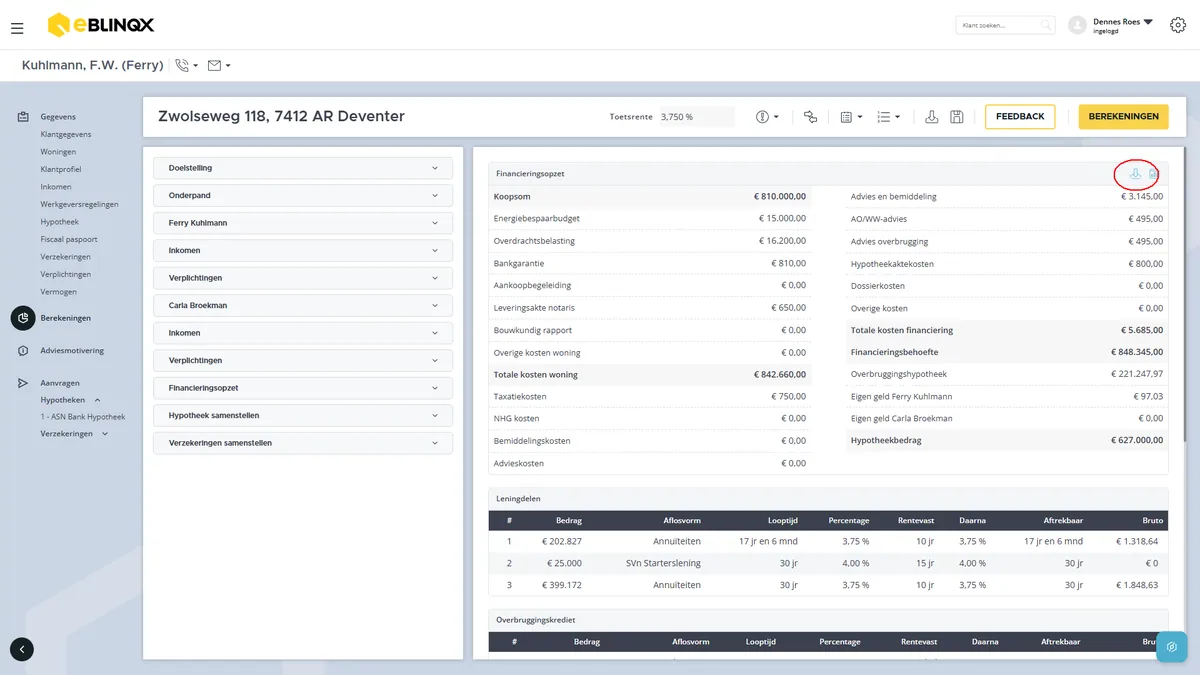This screenshot has width=1200, height=675.
Task: Open the email envelope dropdown
Action: pos(219,66)
